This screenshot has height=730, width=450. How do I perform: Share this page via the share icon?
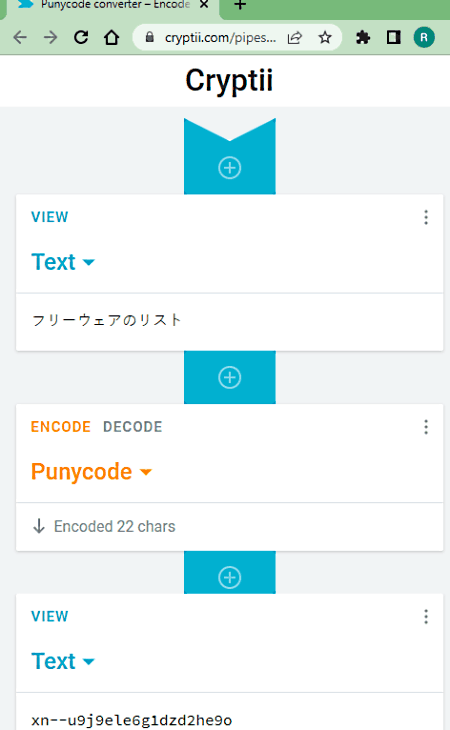(x=295, y=37)
